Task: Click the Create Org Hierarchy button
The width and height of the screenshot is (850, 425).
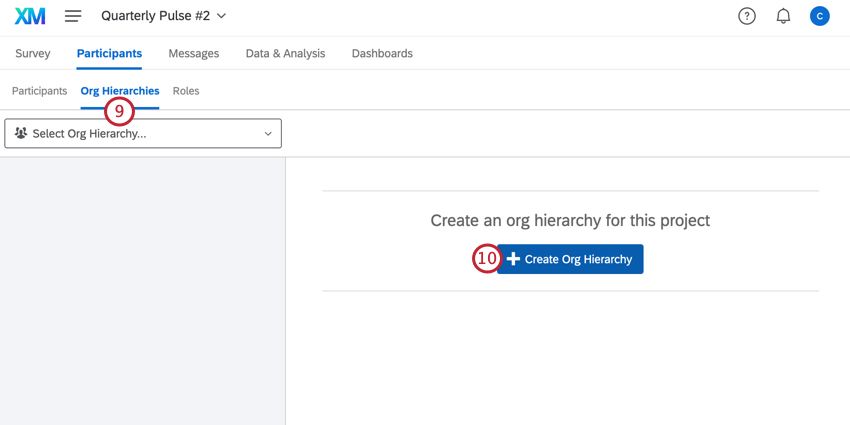Action: click(x=570, y=259)
